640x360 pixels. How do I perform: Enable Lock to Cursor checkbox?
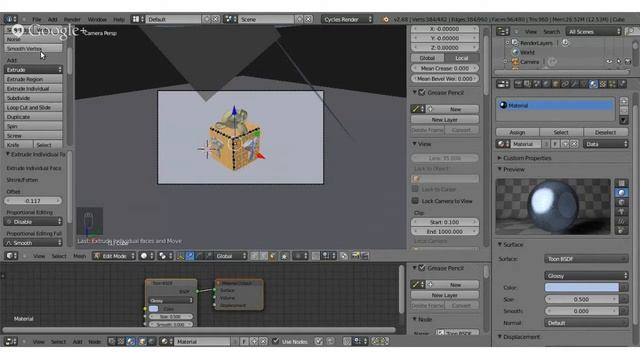pos(415,189)
